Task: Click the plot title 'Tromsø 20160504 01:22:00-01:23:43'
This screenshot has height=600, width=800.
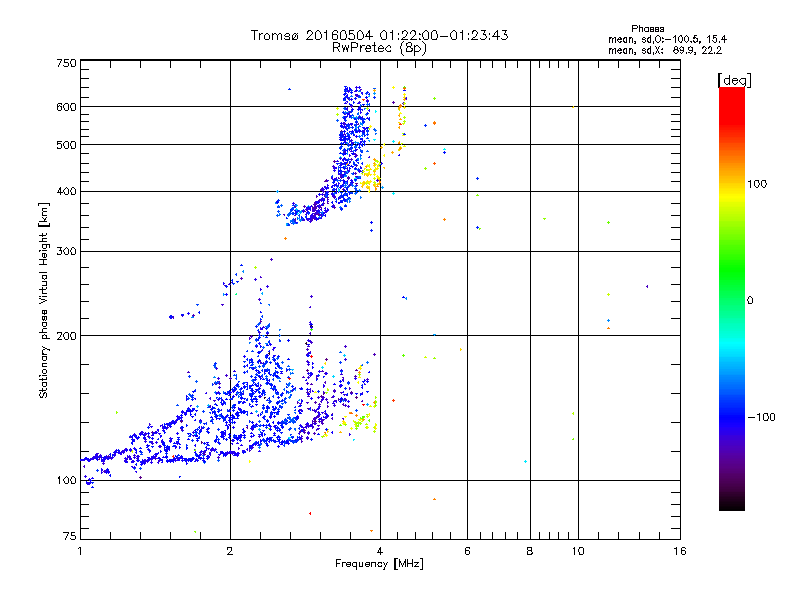Action: click(379, 35)
